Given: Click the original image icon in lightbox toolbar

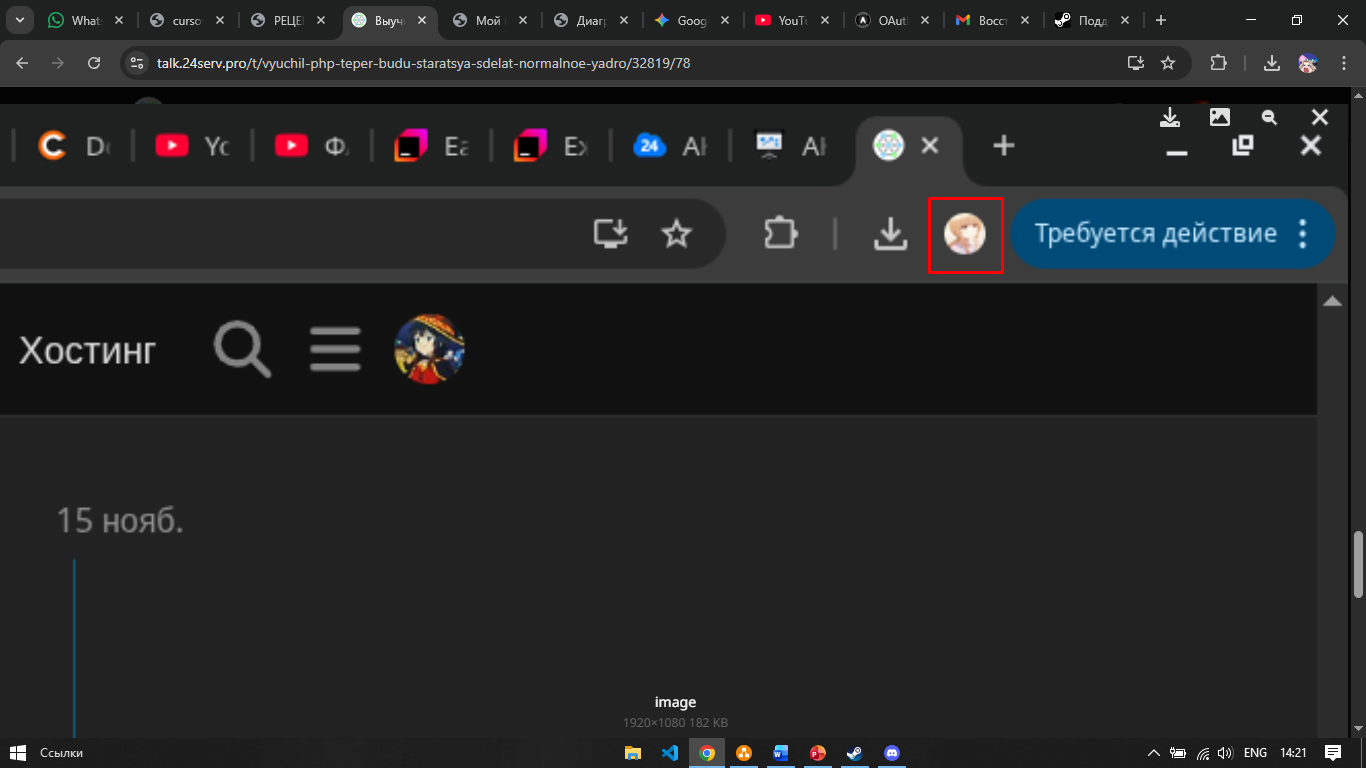Looking at the screenshot, I should point(1220,117).
